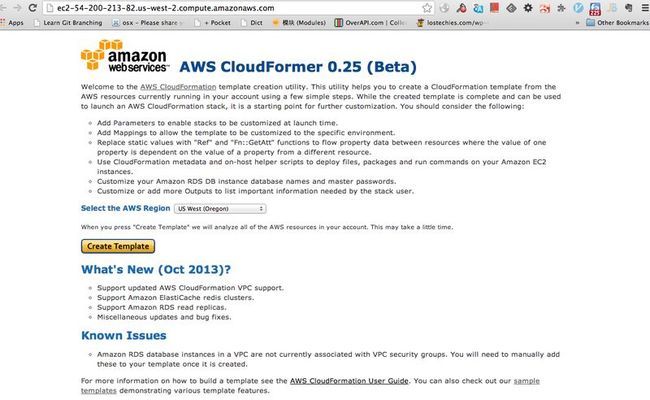Image resolution: width=650 pixels, height=400 pixels.
Task: Reload the page with the refresh icon
Action: (x=32, y=7)
